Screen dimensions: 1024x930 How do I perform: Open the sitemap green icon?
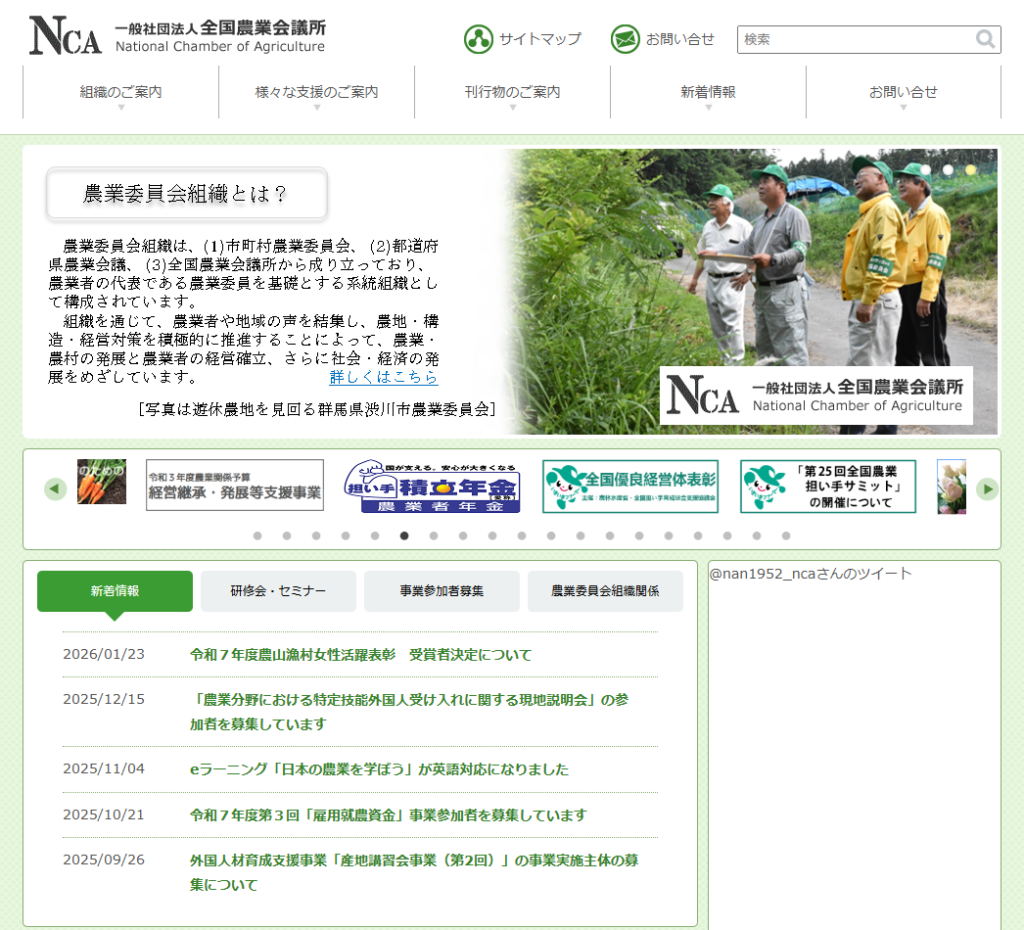478,39
